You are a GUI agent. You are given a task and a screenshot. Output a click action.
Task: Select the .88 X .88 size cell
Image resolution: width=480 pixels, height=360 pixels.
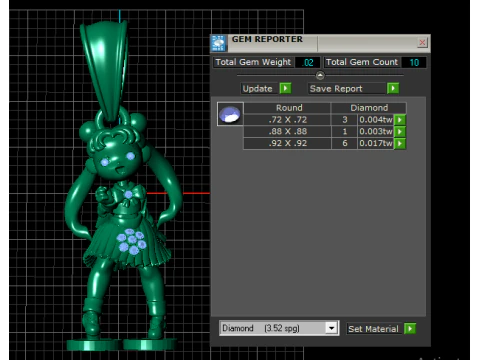coord(288,132)
